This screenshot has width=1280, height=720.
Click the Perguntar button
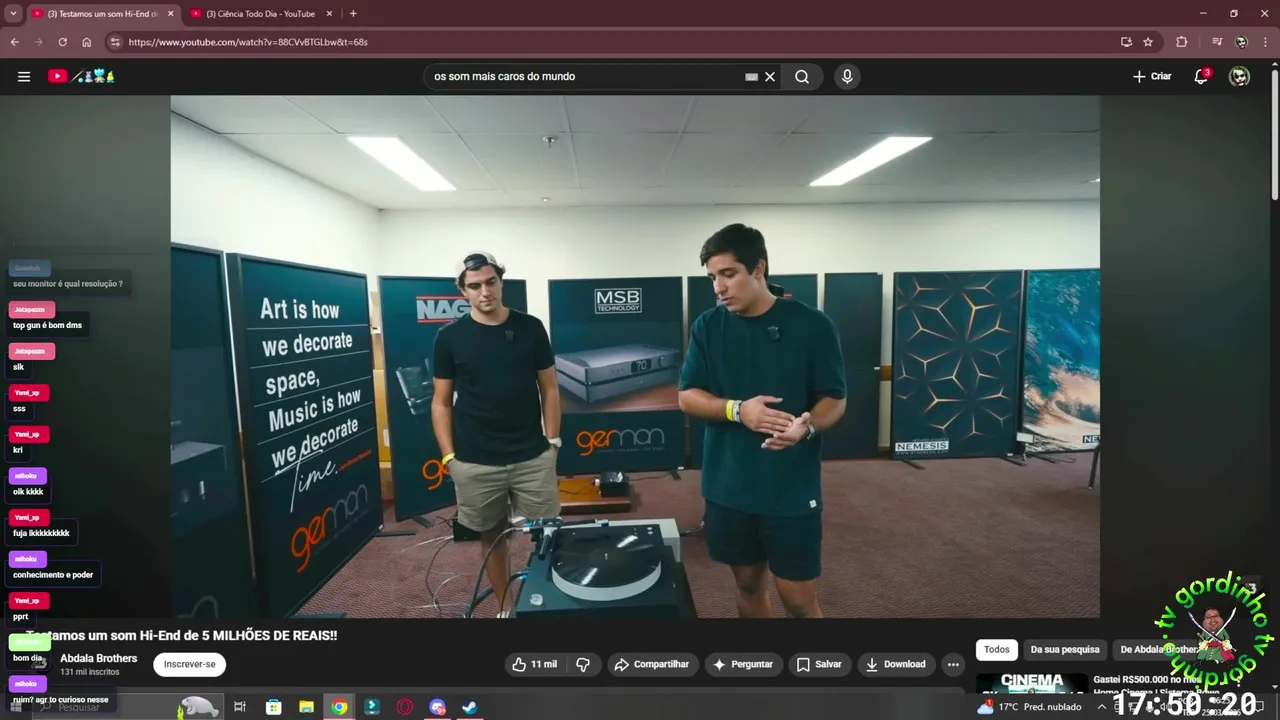tap(742, 664)
